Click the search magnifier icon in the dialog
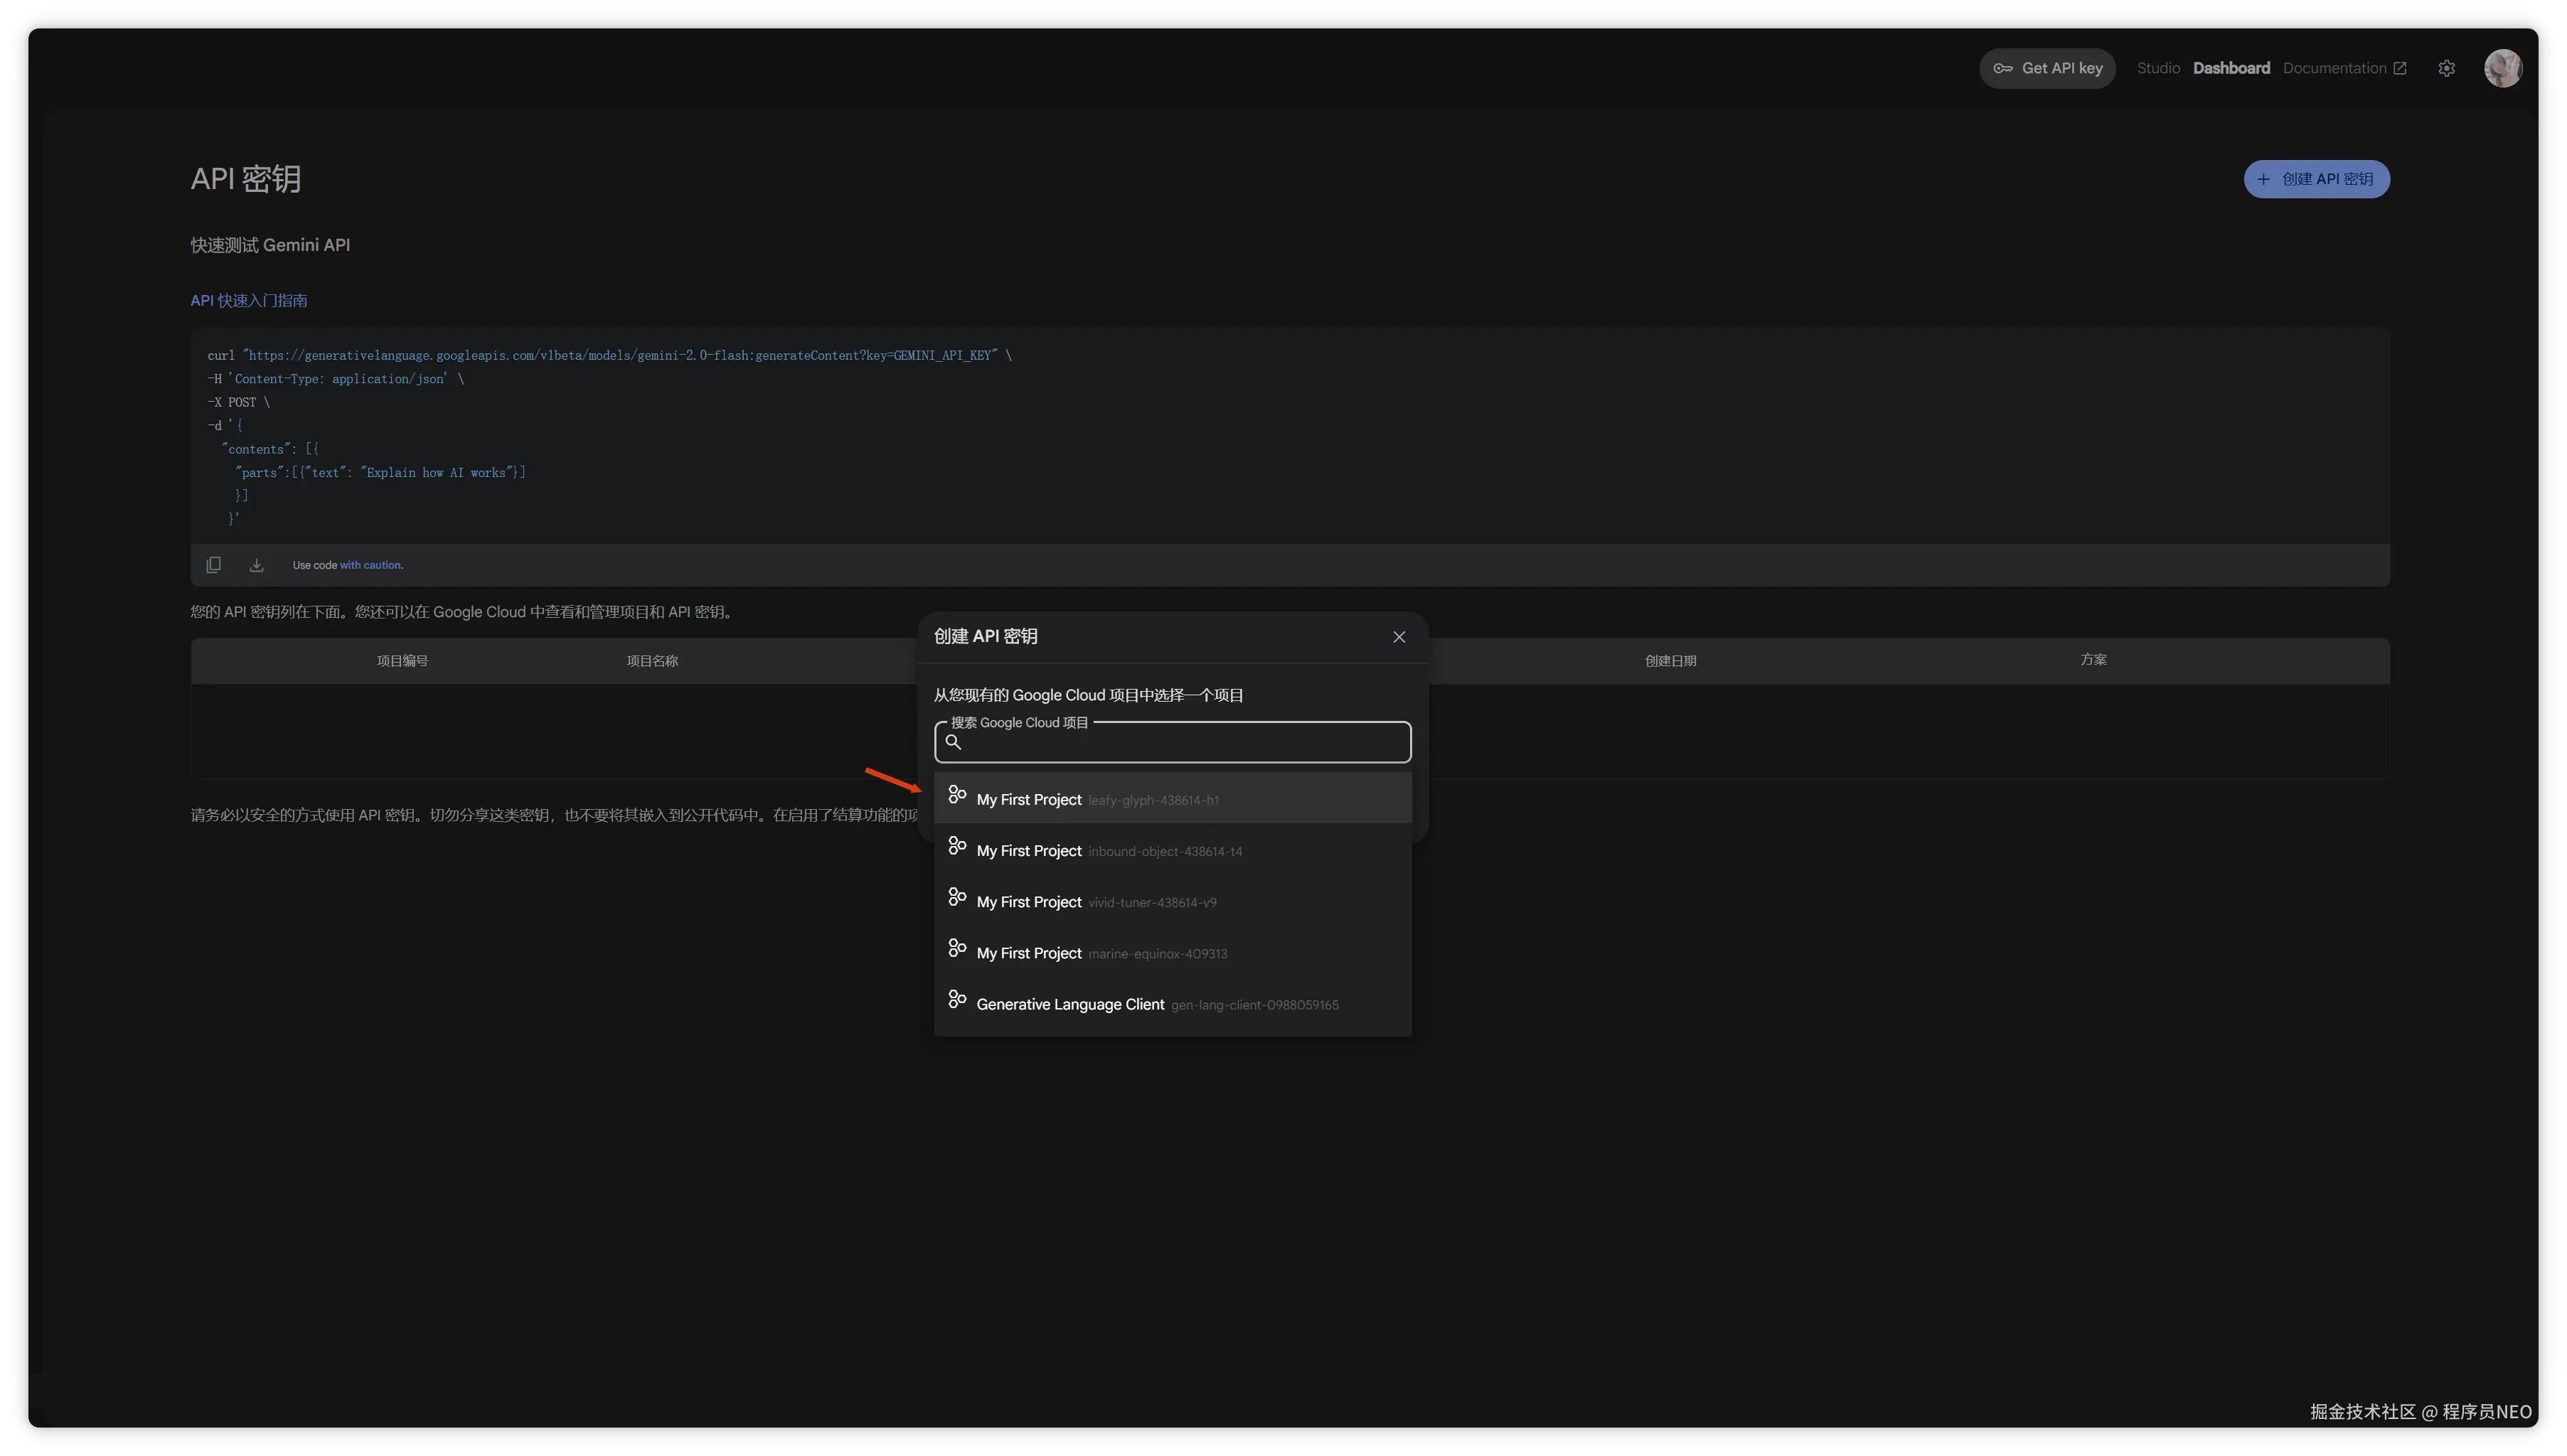The width and height of the screenshot is (2567, 1456). click(x=953, y=742)
